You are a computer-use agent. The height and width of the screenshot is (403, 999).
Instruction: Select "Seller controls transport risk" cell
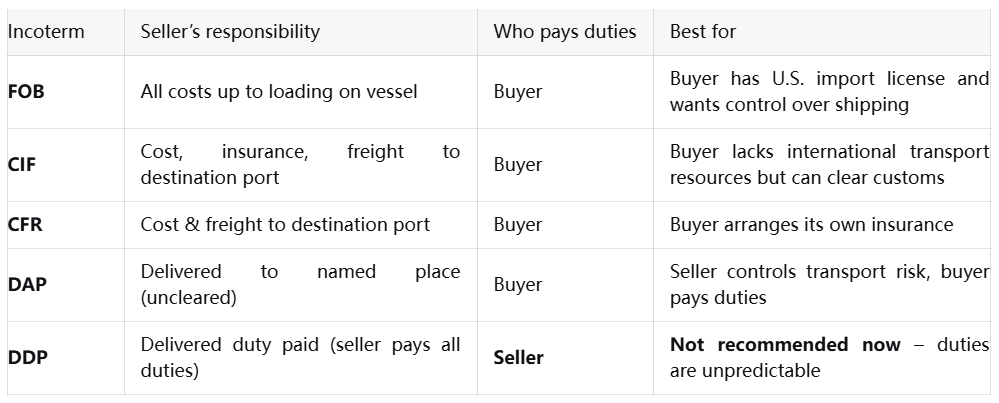point(829,284)
